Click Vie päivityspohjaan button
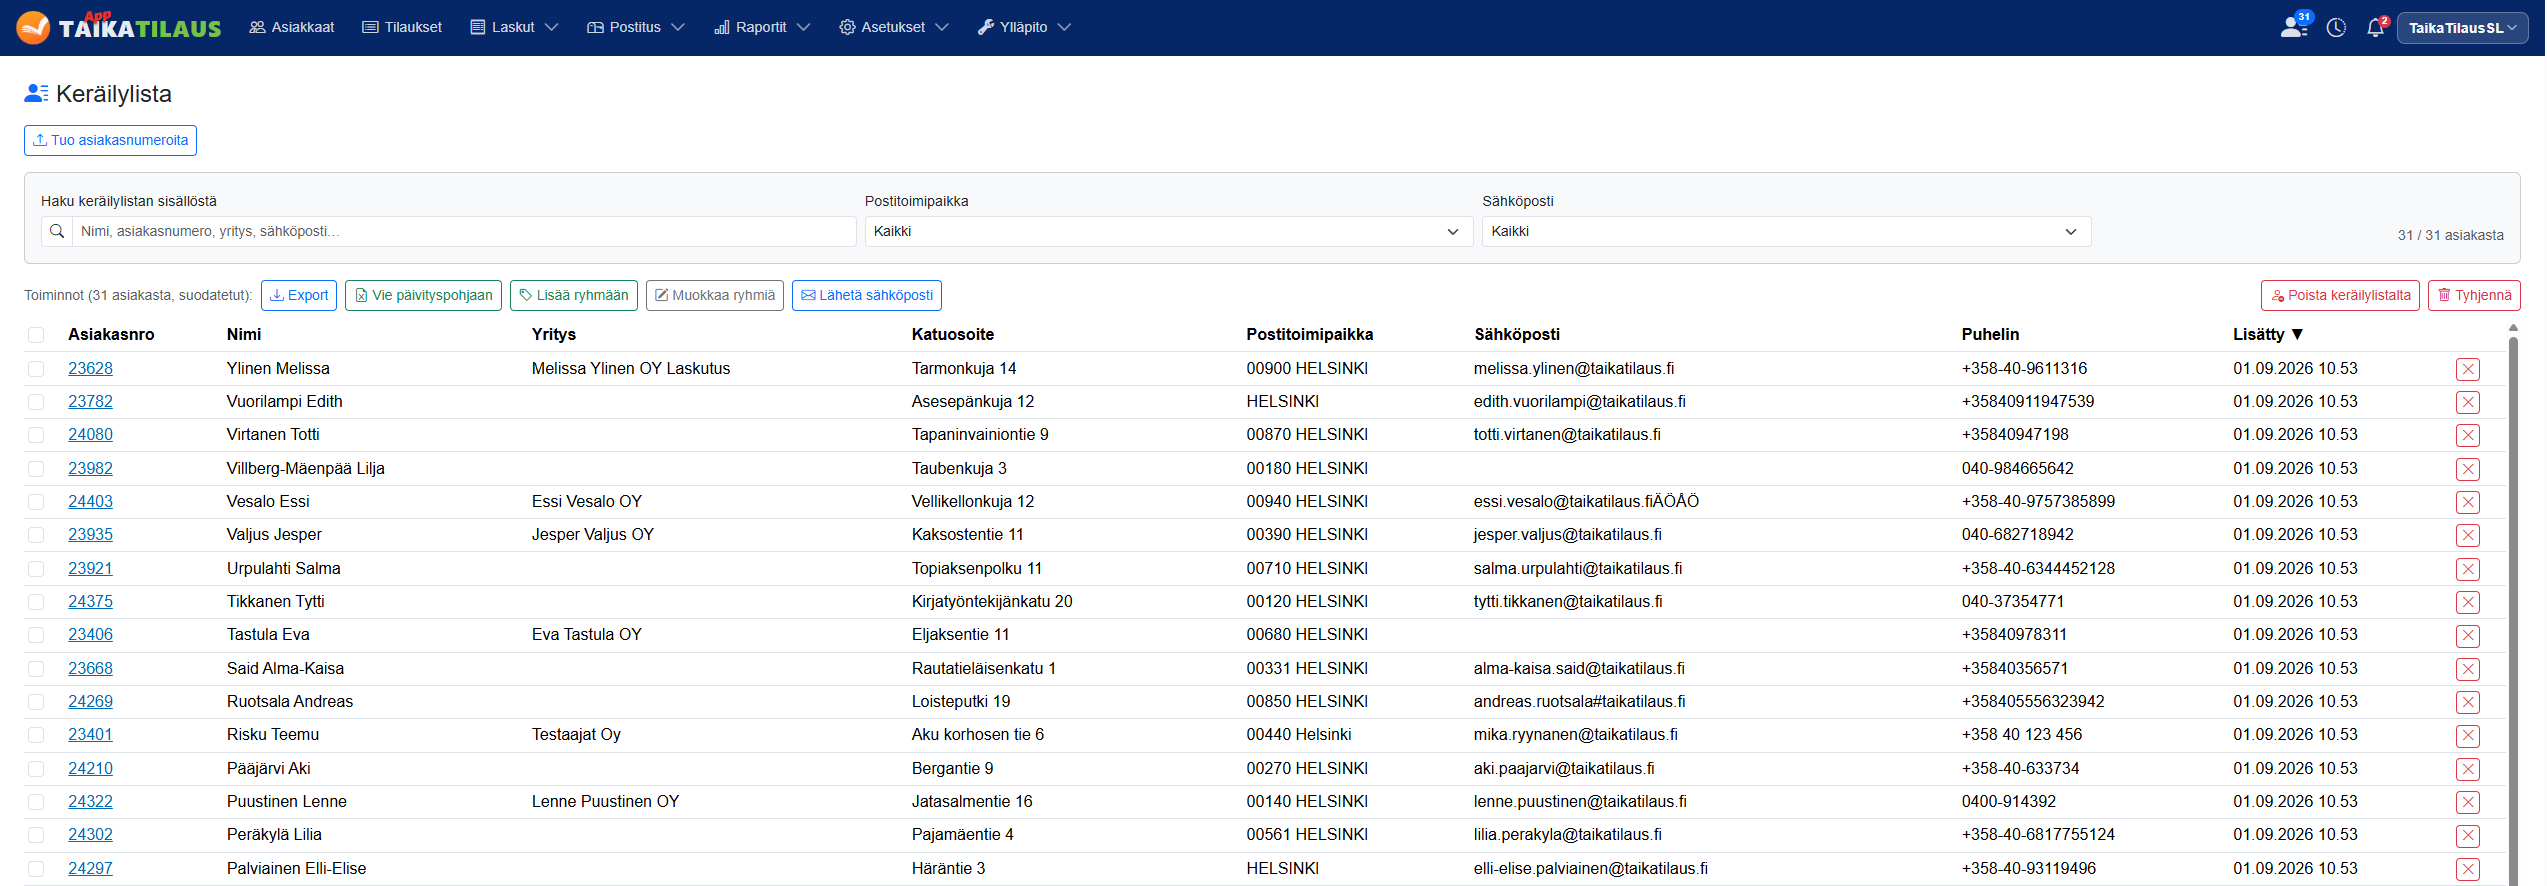 click(x=423, y=295)
